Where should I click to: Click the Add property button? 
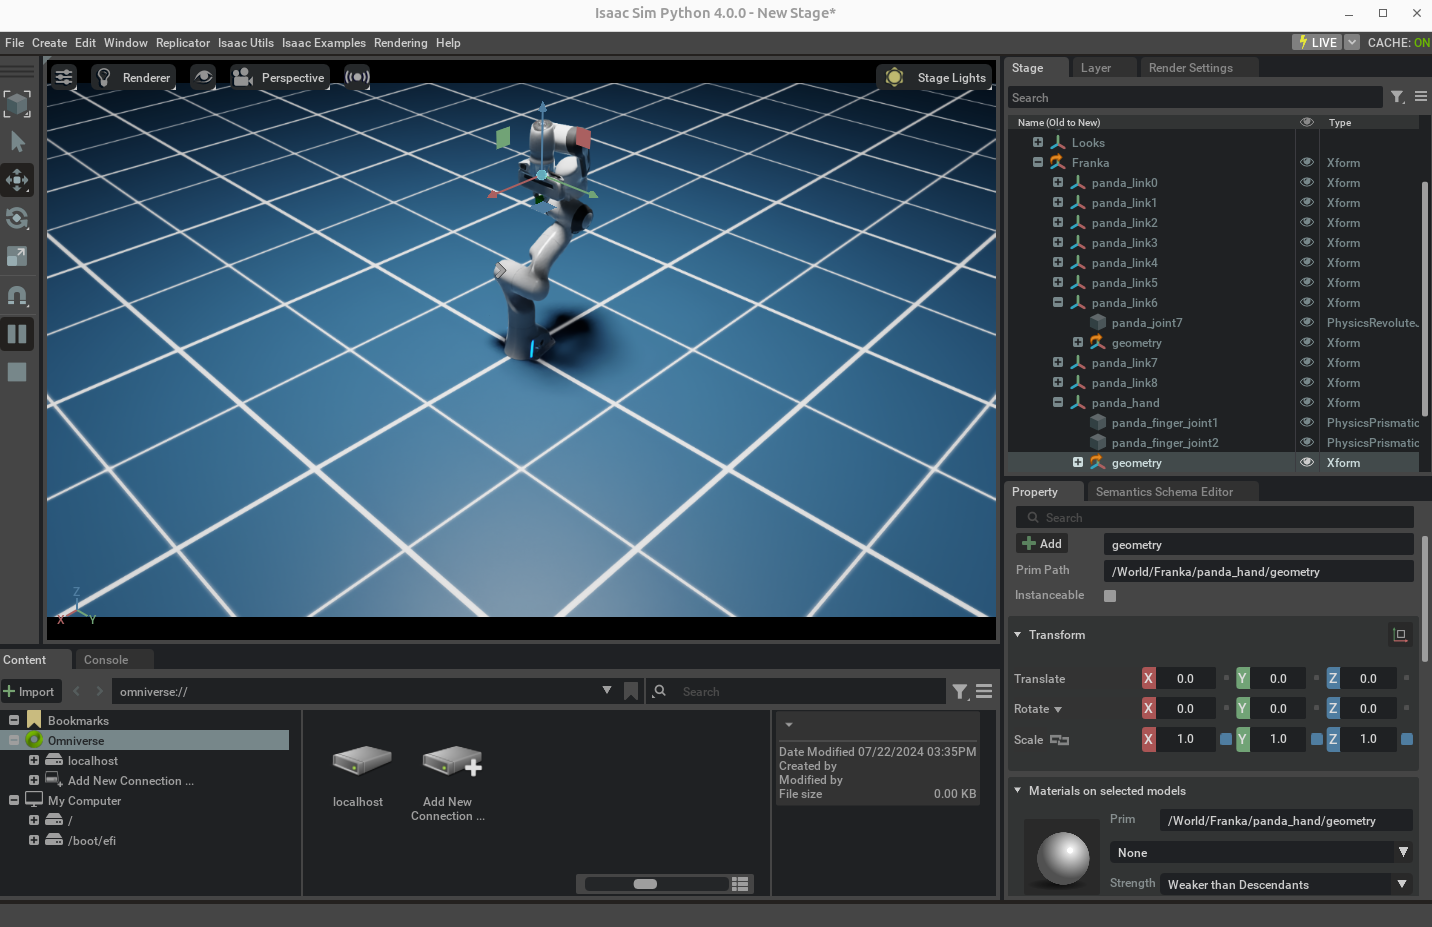pos(1042,544)
